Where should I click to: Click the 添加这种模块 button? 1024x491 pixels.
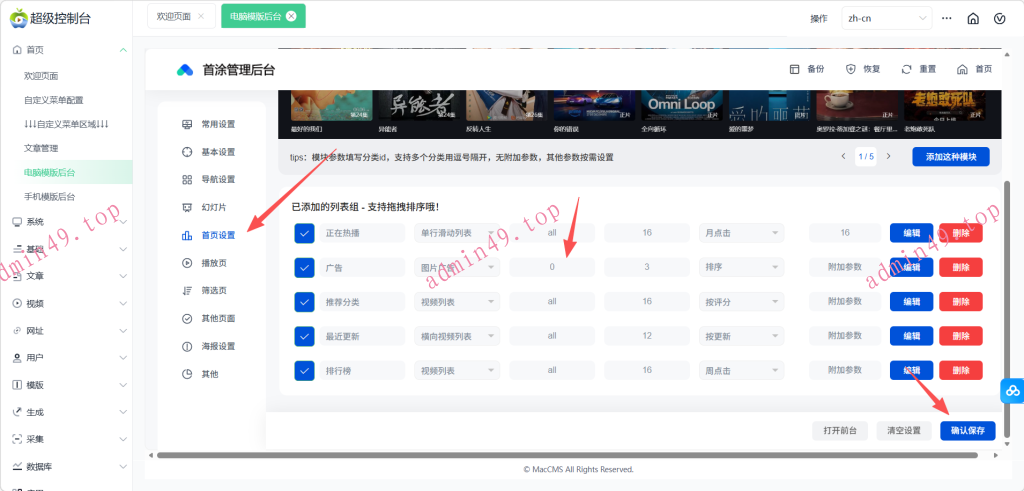(950, 157)
